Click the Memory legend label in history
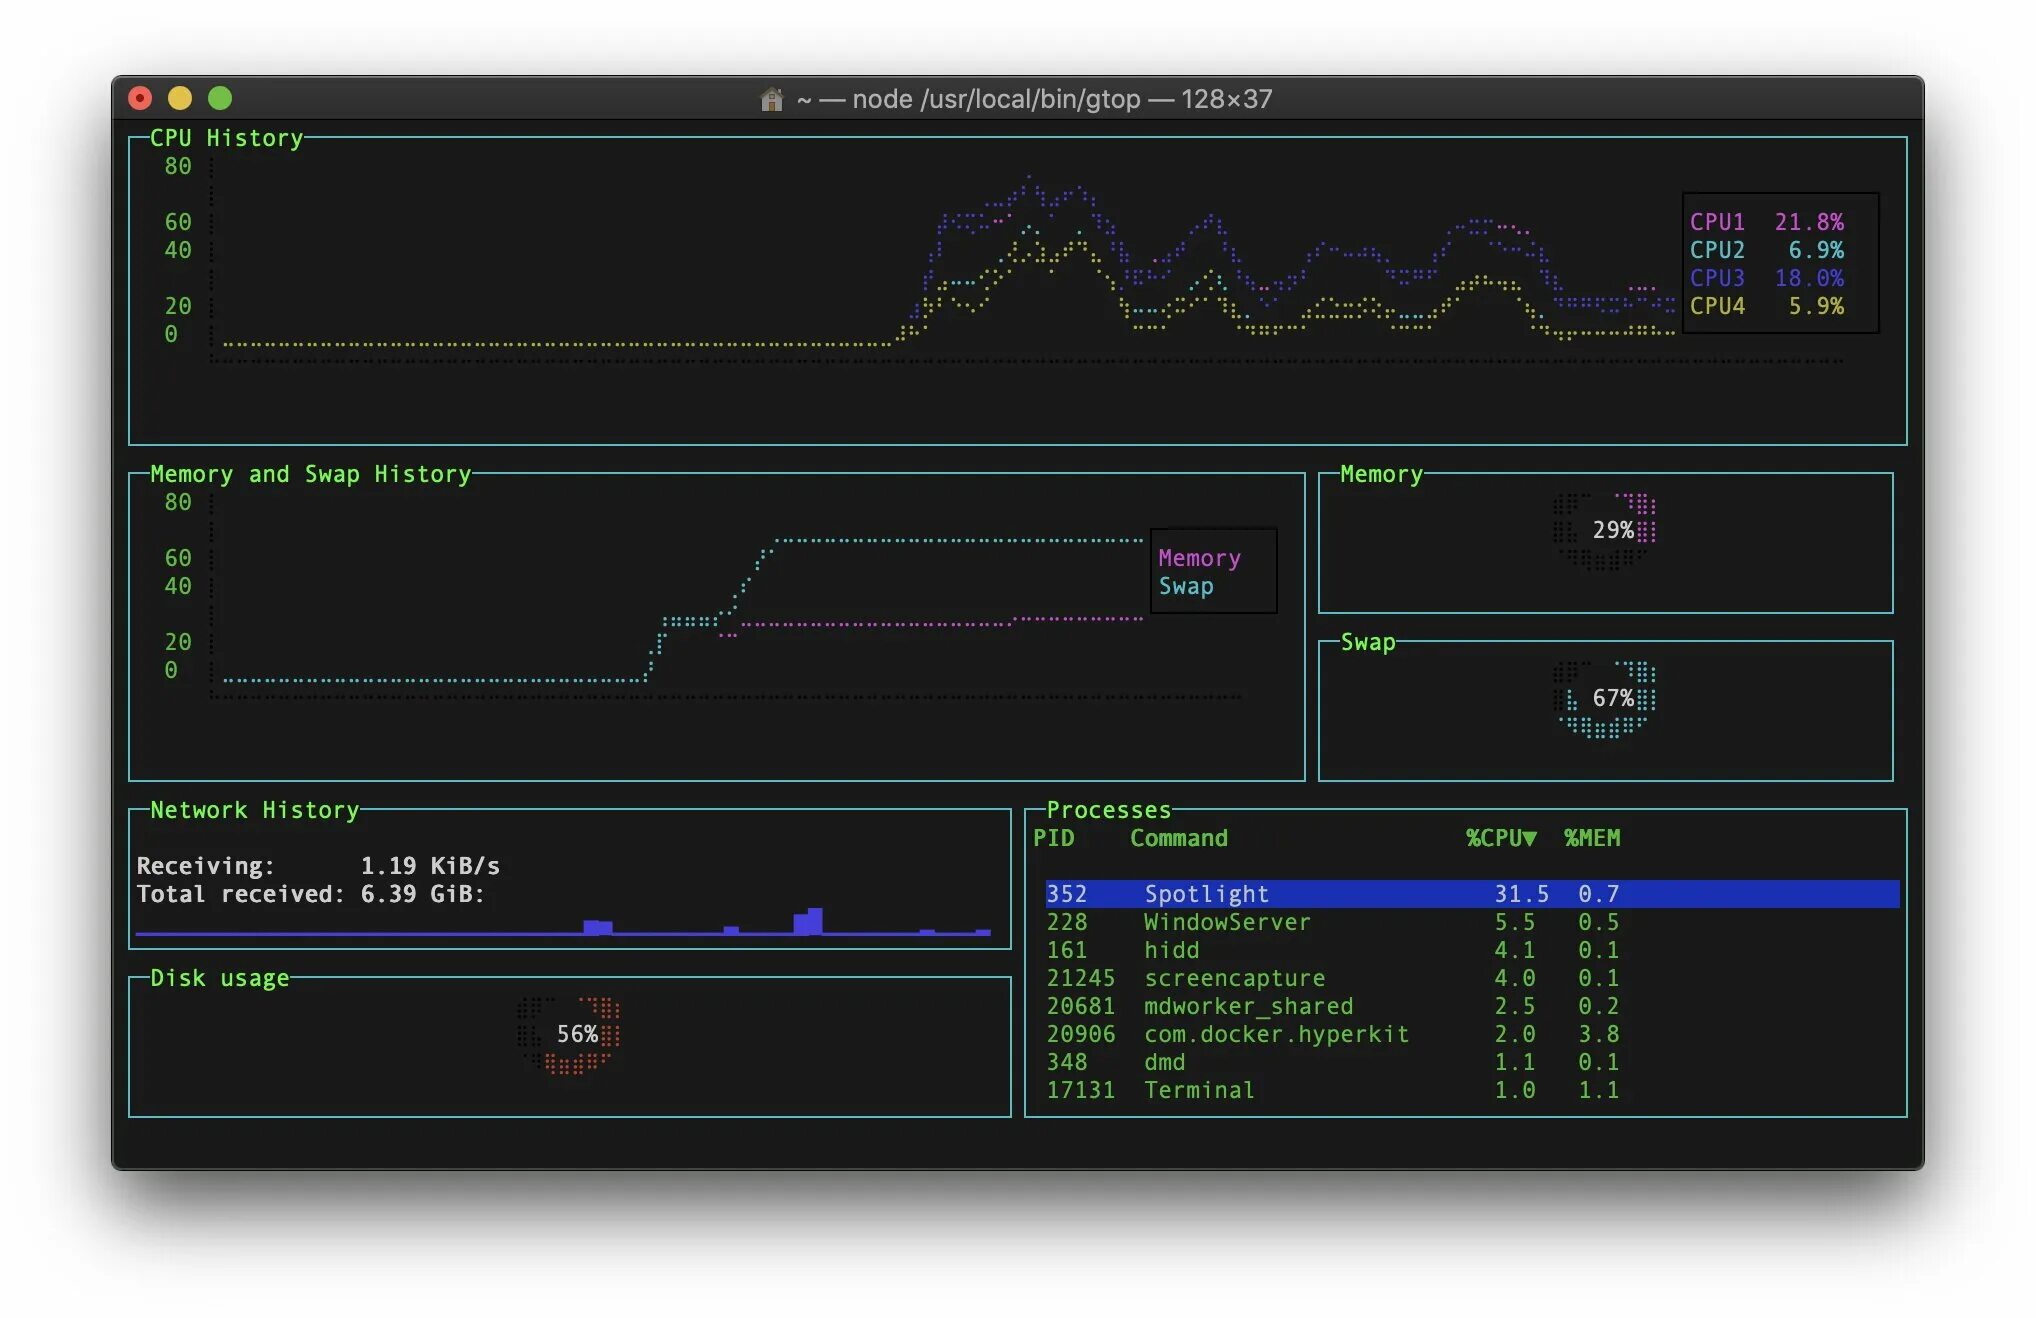The image size is (2036, 1318). 1199,558
